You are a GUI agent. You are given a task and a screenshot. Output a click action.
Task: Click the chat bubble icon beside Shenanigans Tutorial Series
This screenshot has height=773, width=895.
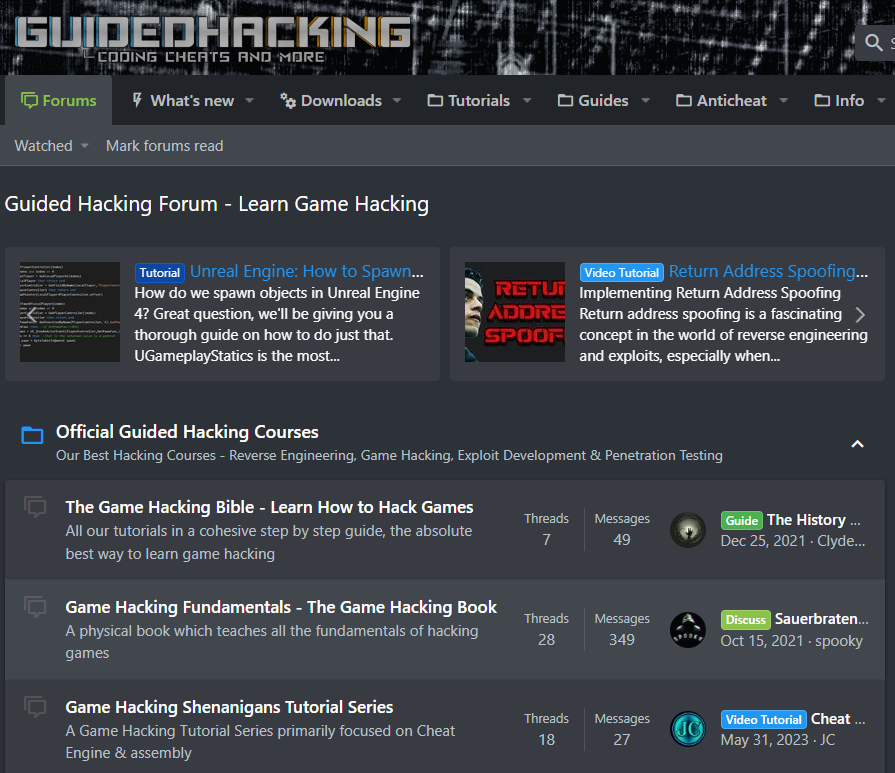tap(35, 706)
